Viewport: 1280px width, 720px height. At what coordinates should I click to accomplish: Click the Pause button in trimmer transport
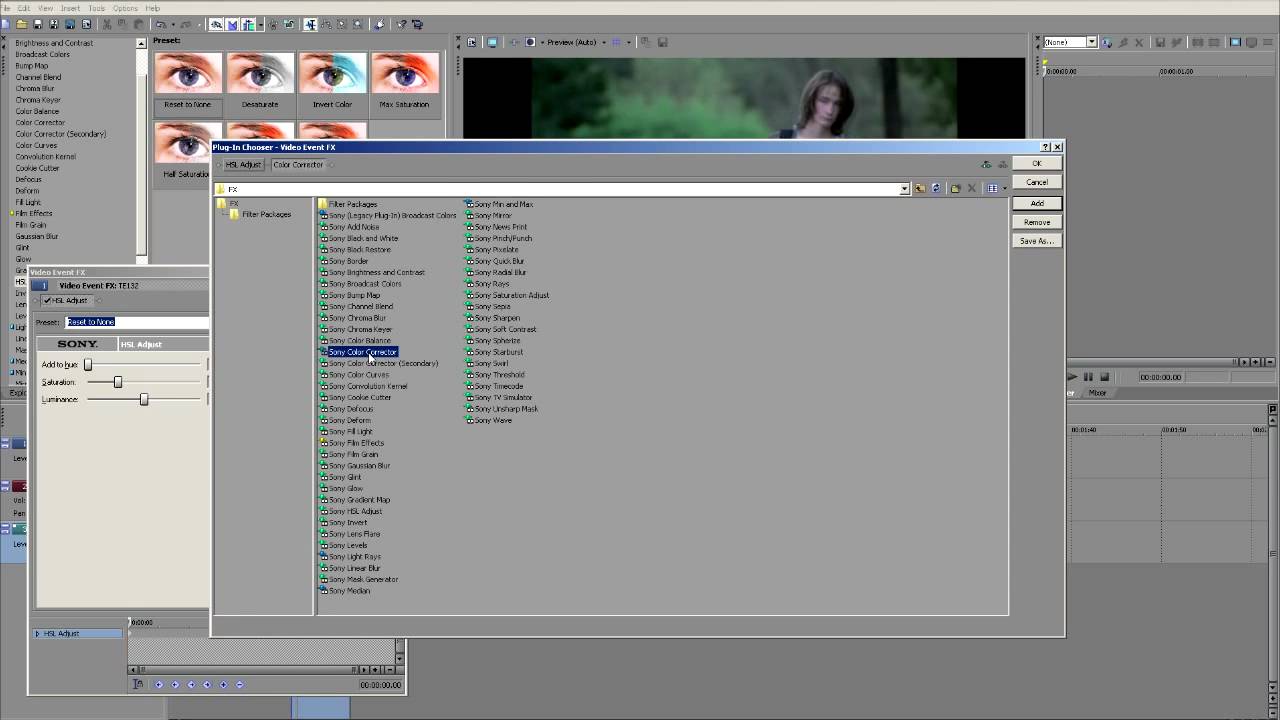click(1088, 377)
